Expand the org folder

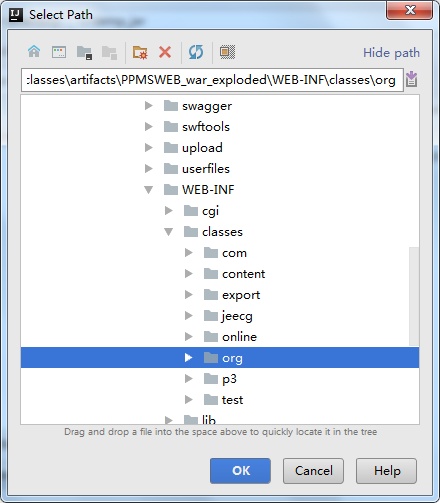tap(189, 358)
